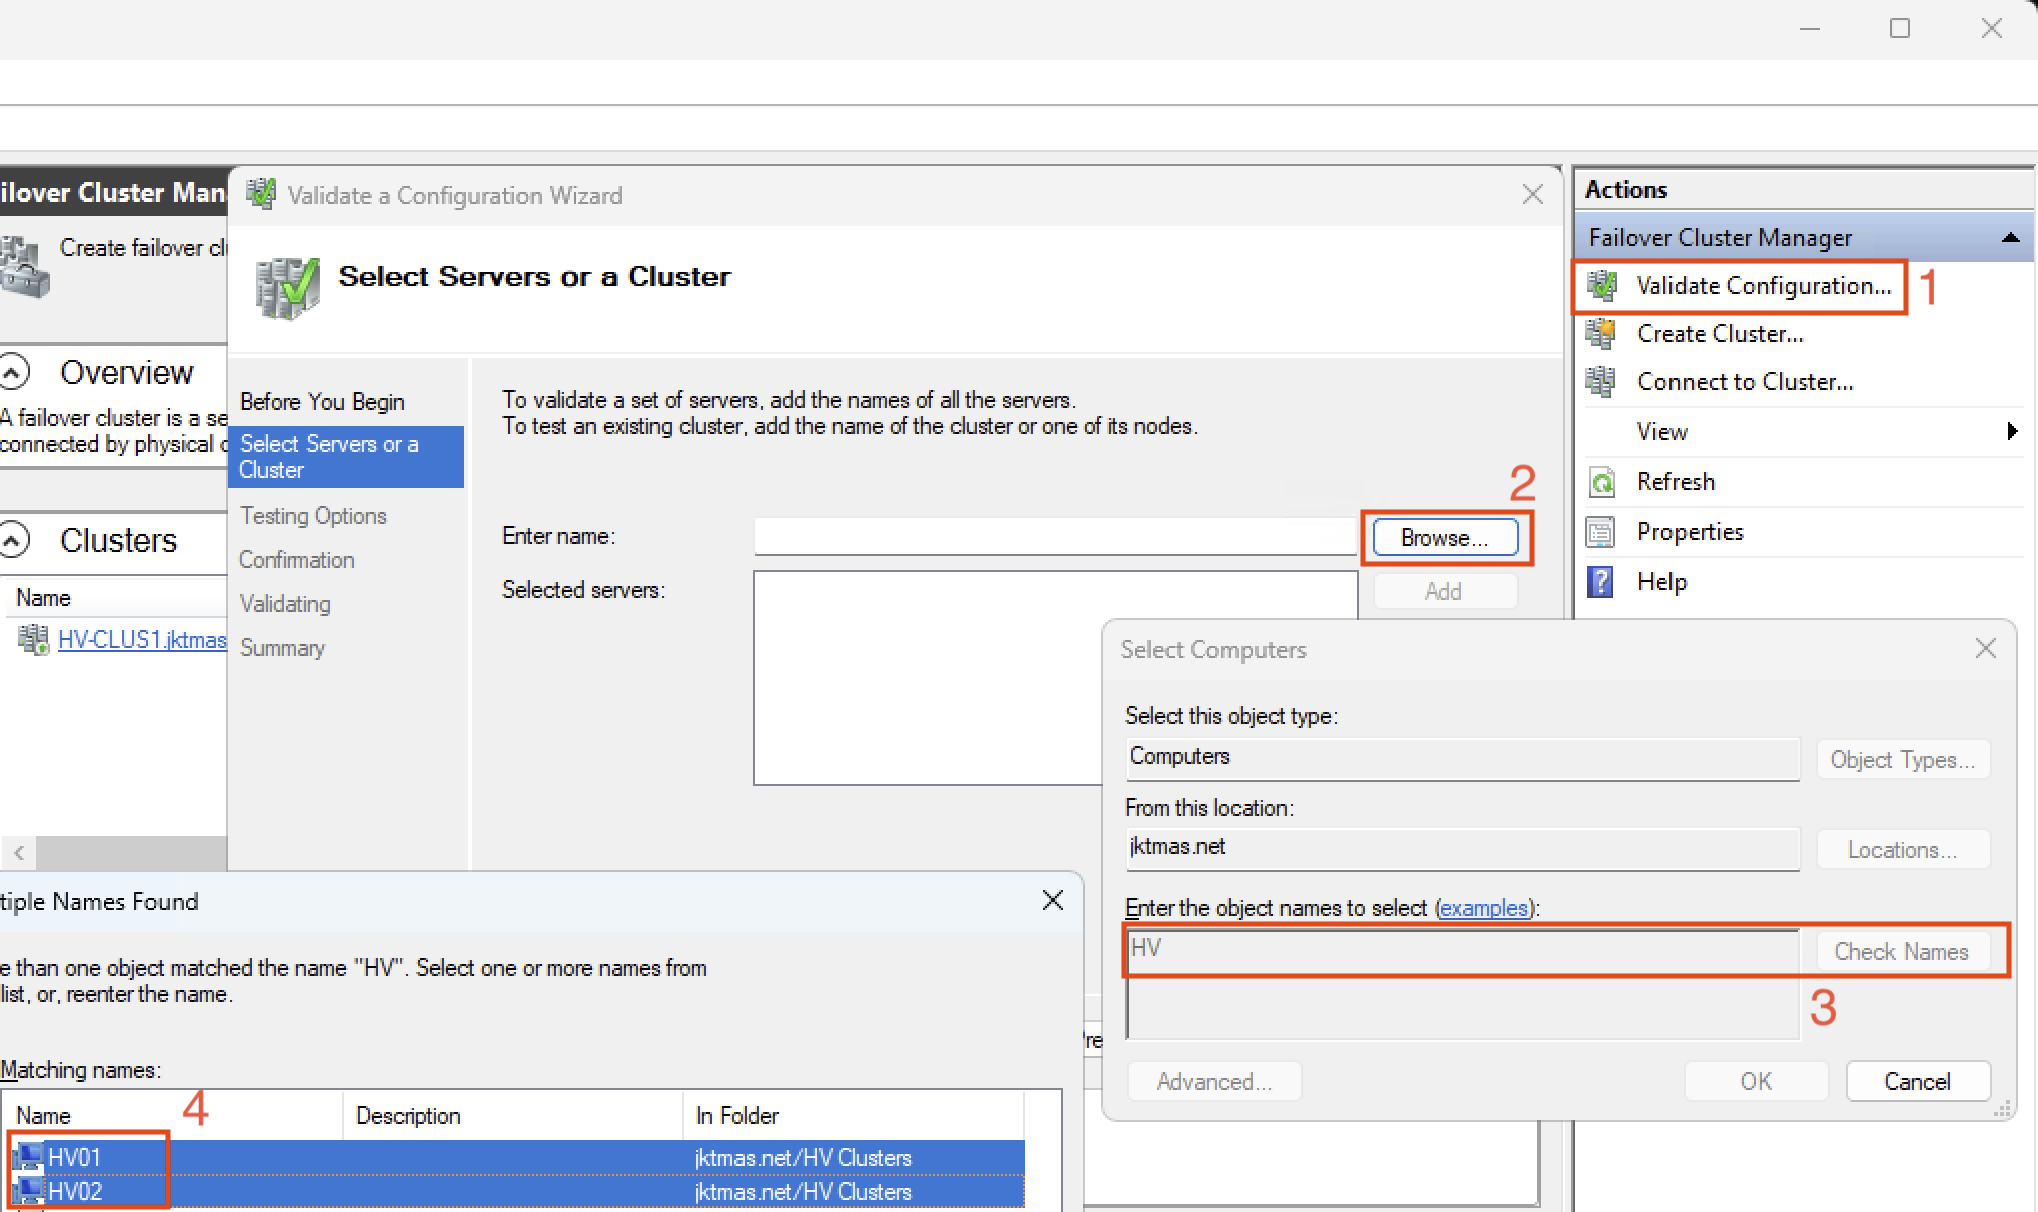Click the HV-CLUS1 cluster icon
This screenshot has height=1212, width=2038.
[x=33, y=639]
